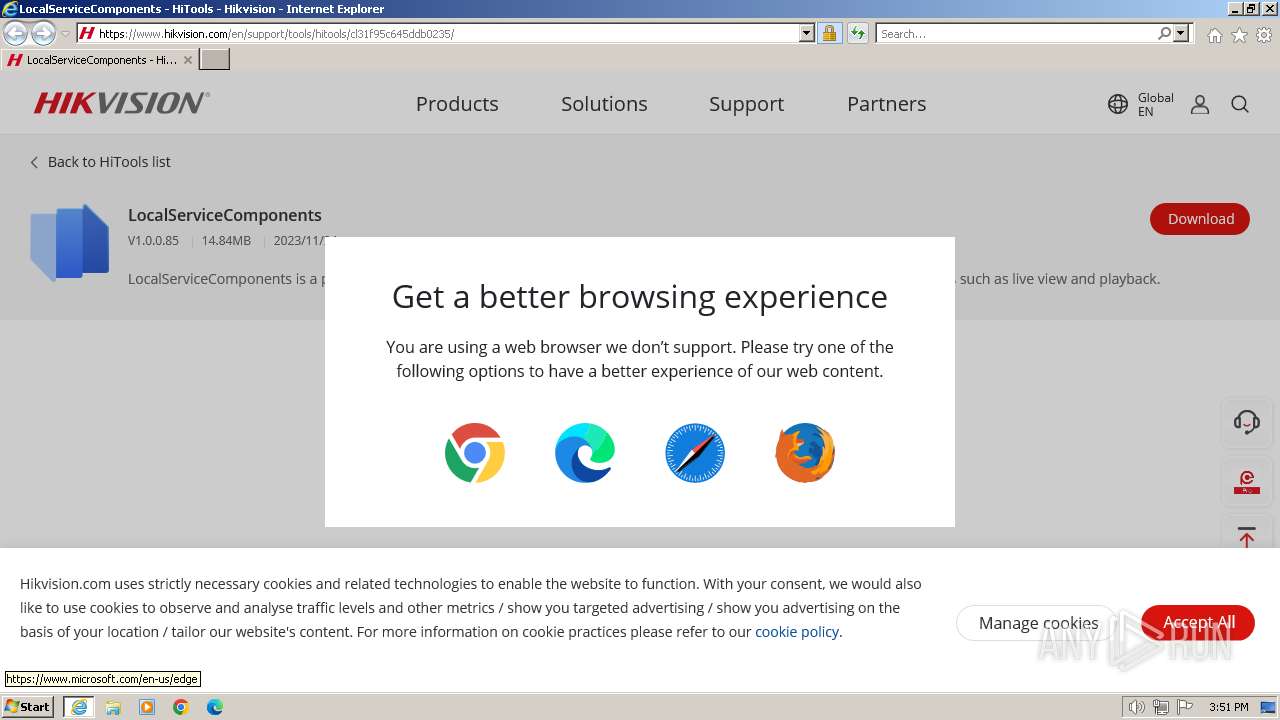The height and width of the screenshot is (720, 1280).
Task: Close the LocalServiceComponents tab
Action: pyautogui.click(x=188, y=60)
